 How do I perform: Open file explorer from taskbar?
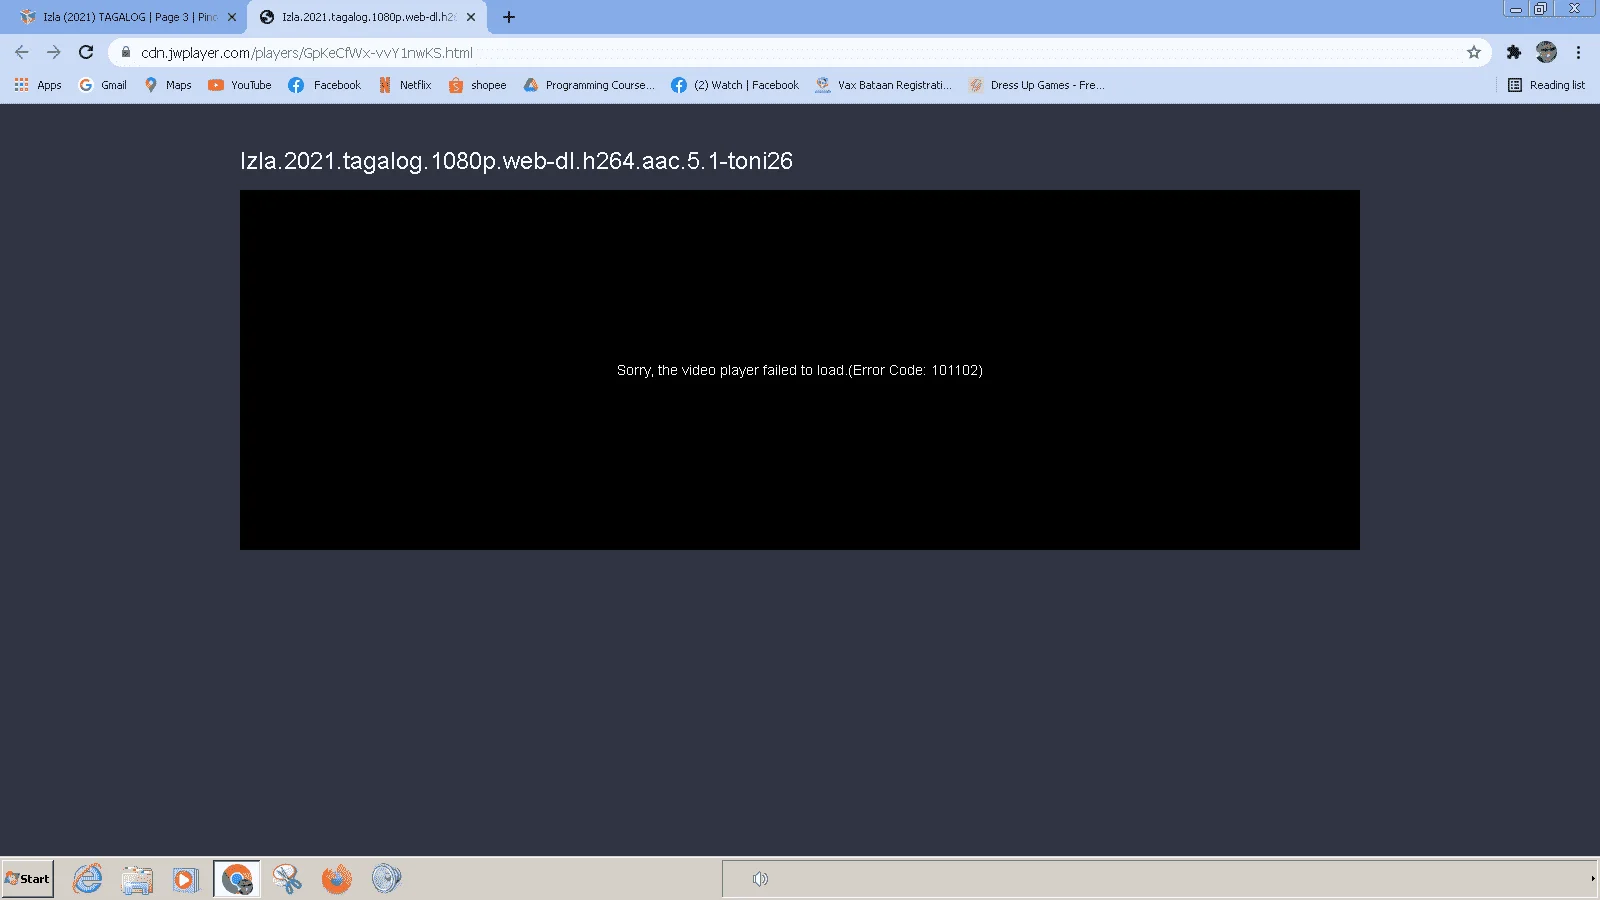(x=137, y=879)
